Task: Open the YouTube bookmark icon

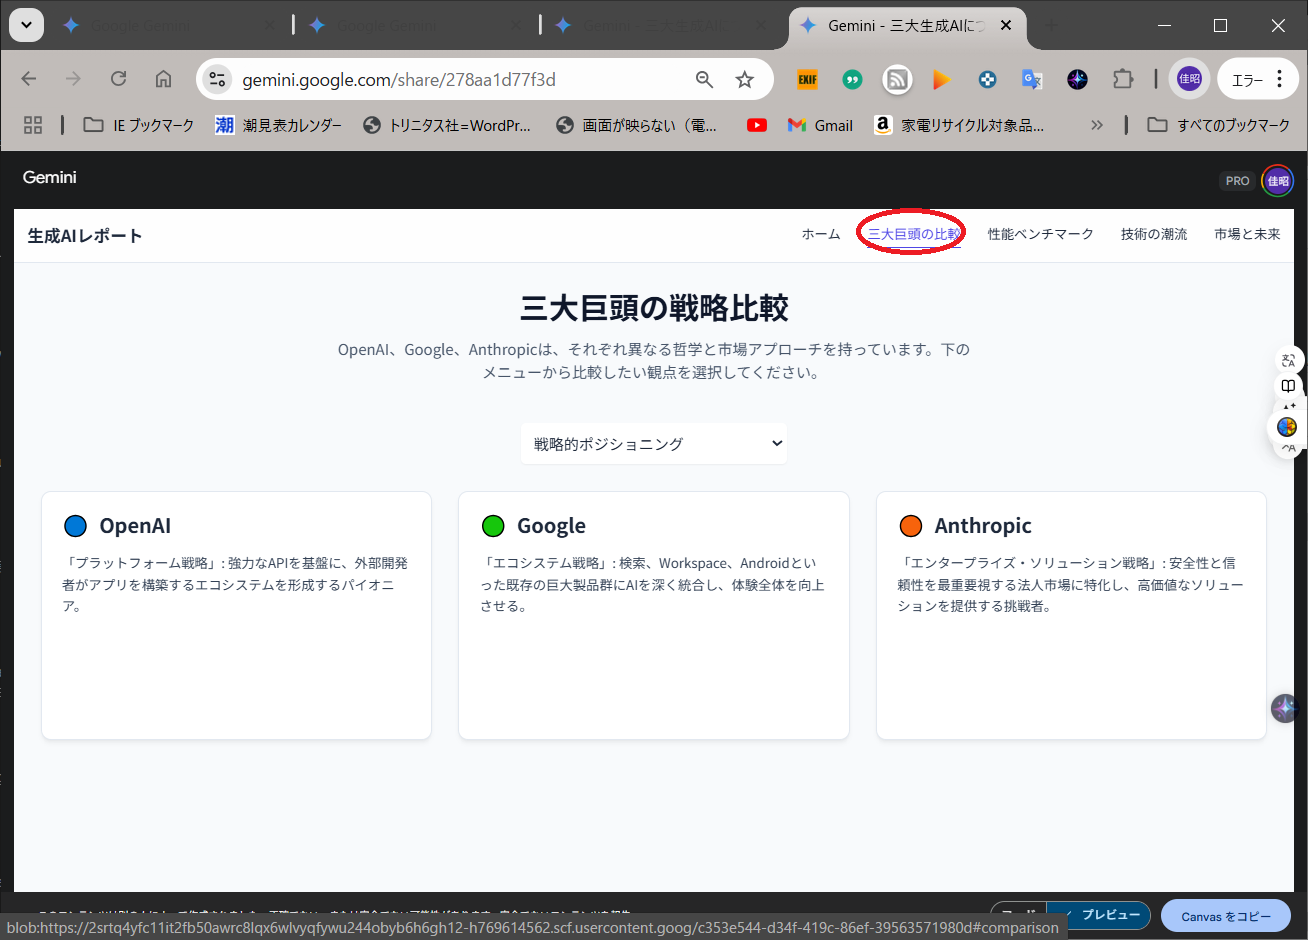Action: pos(757,125)
